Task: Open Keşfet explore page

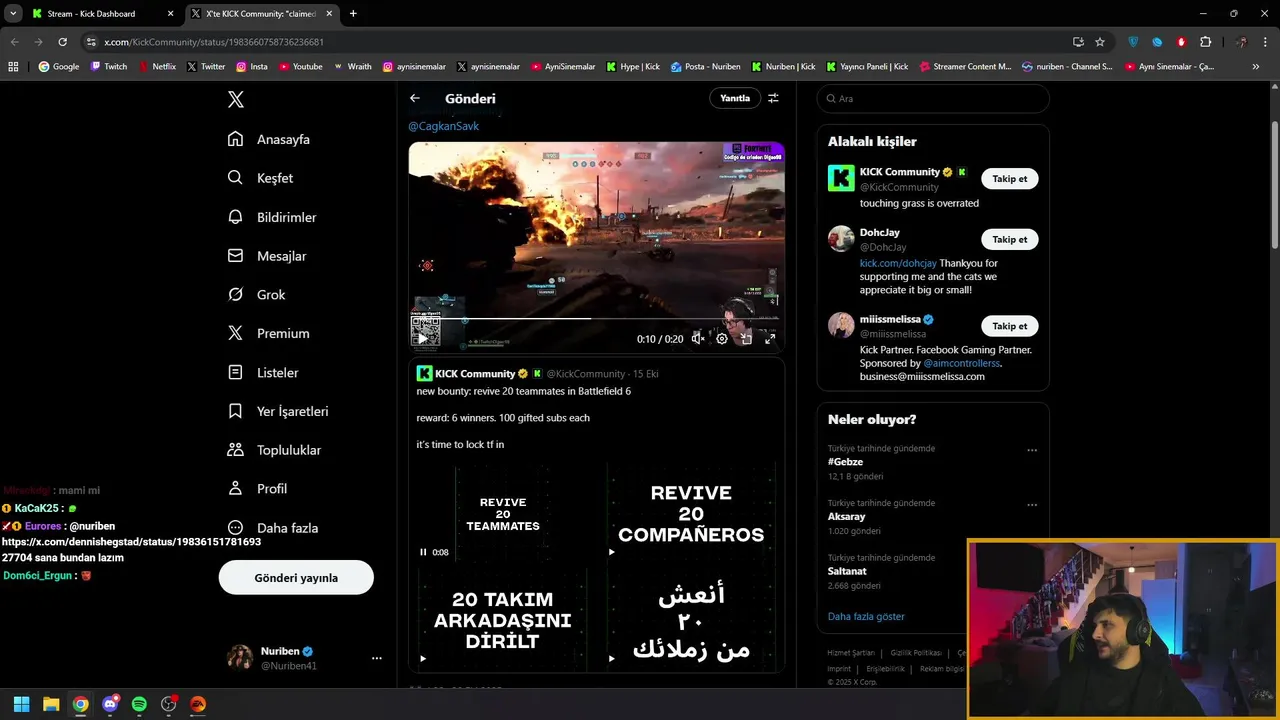Action: coord(260,178)
